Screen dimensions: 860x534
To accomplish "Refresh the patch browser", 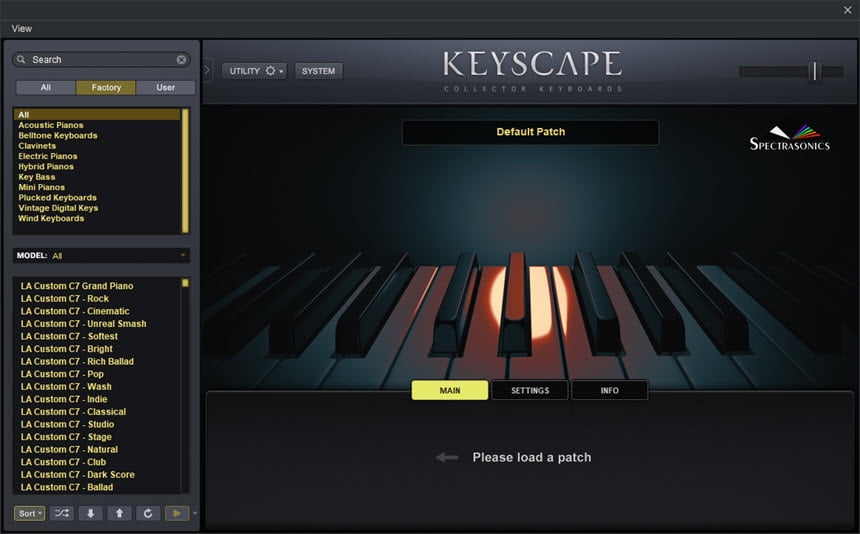I will click(x=148, y=514).
